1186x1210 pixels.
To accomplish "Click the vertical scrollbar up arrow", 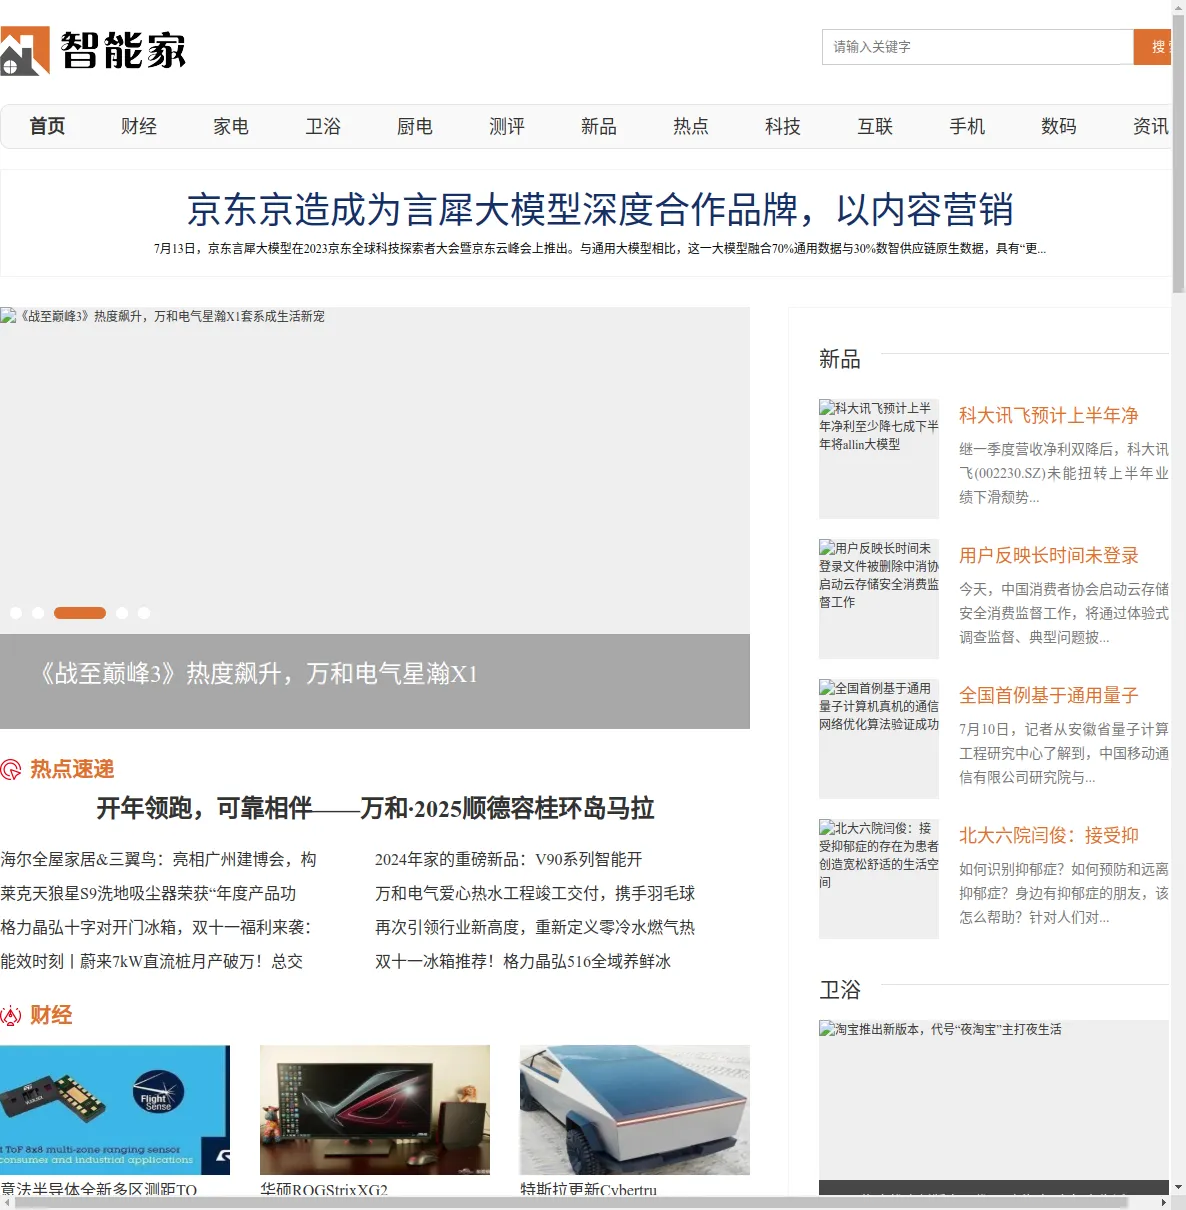I will [1178, 8].
